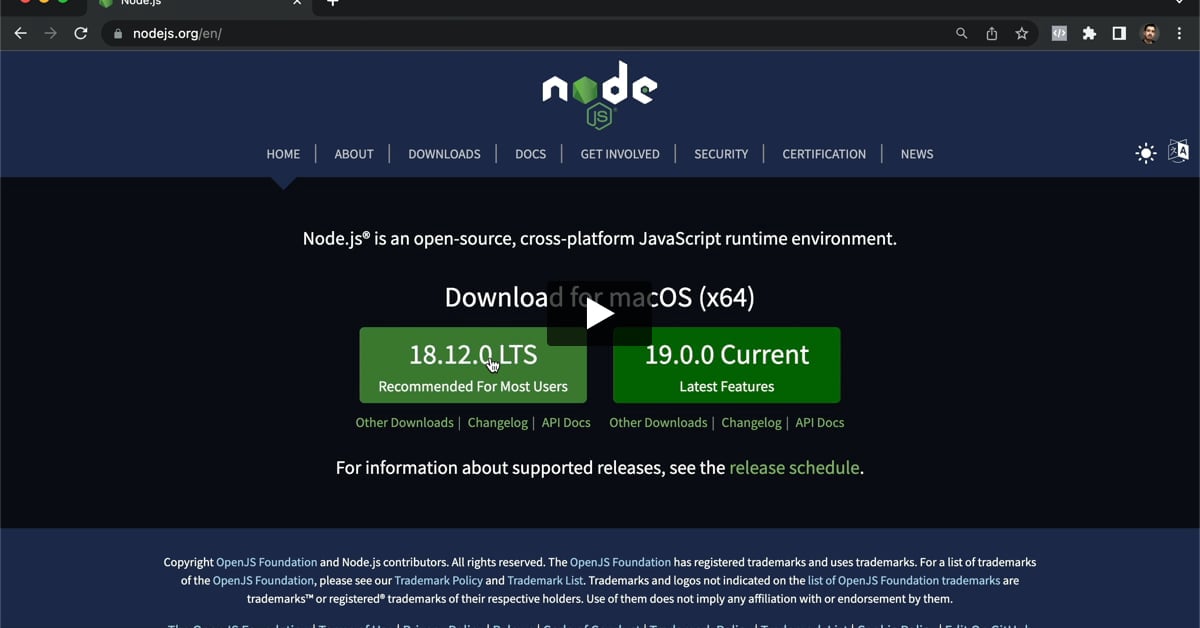
Task: Toggle dark/light theme sun icon
Action: click(x=1146, y=153)
